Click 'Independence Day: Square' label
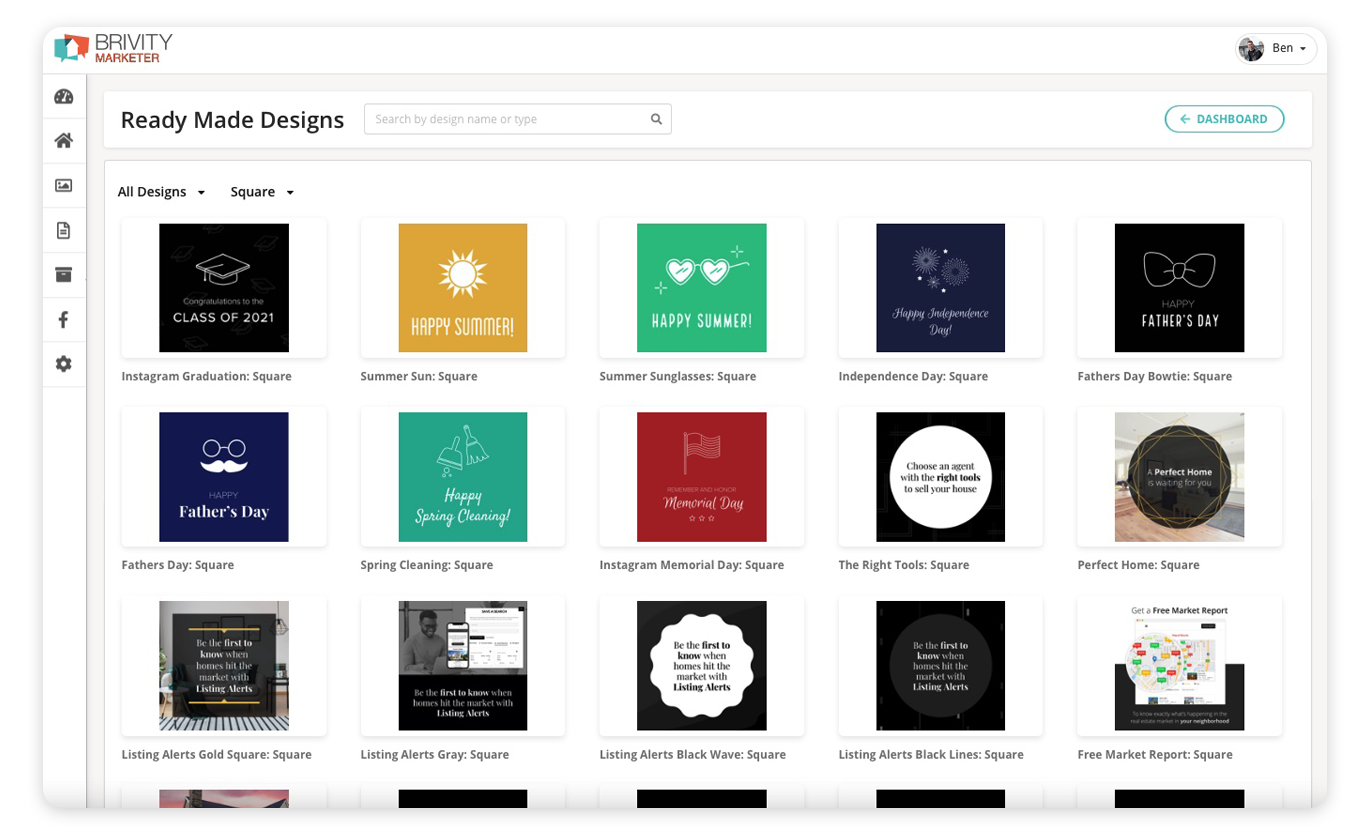Image resolution: width=1370 pixels, height=834 pixels. pos(913,377)
